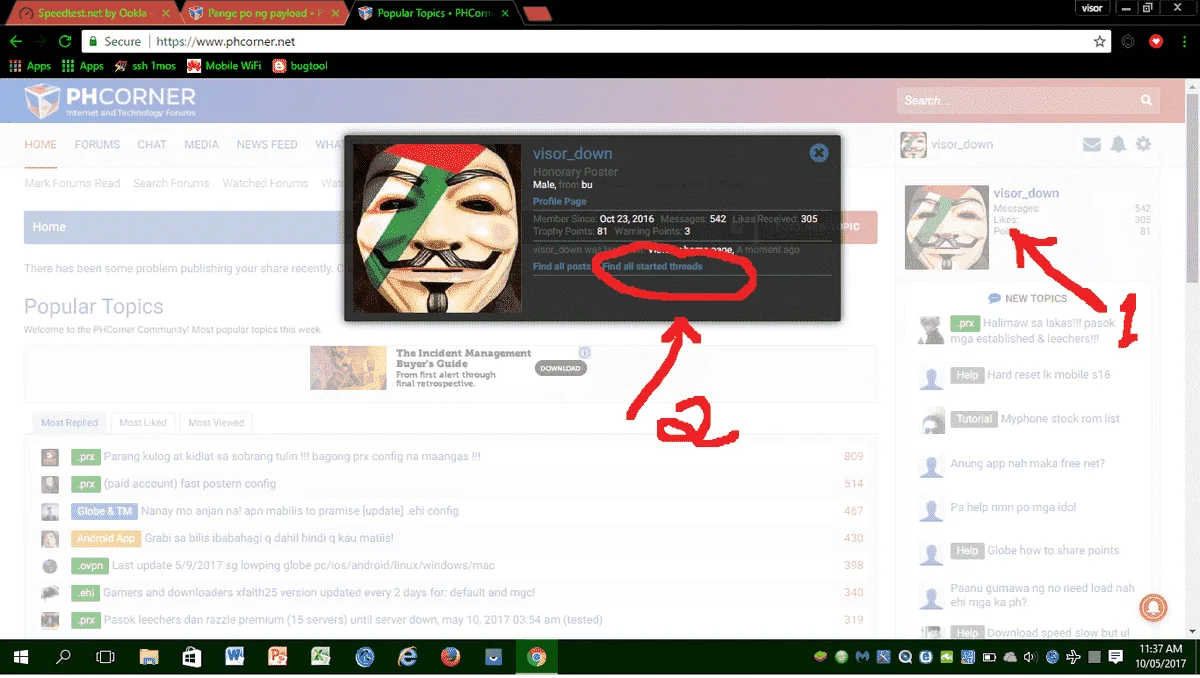Open 'bugtool' bookmark

pyautogui.click(x=301, y=66)
